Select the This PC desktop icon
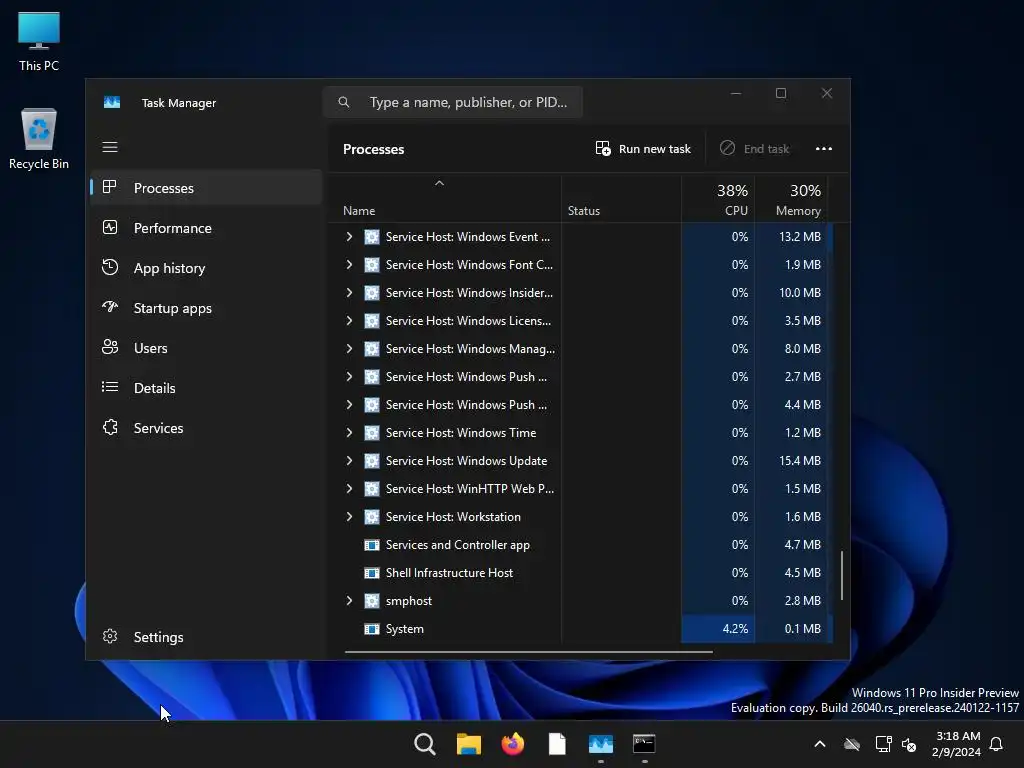Screen dimensions: 1024x768 click(39, 41)
